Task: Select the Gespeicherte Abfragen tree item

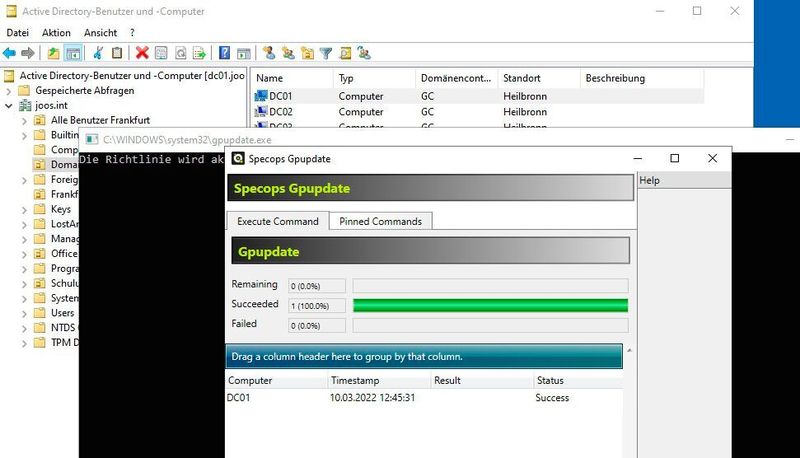Action: point(85,91)
